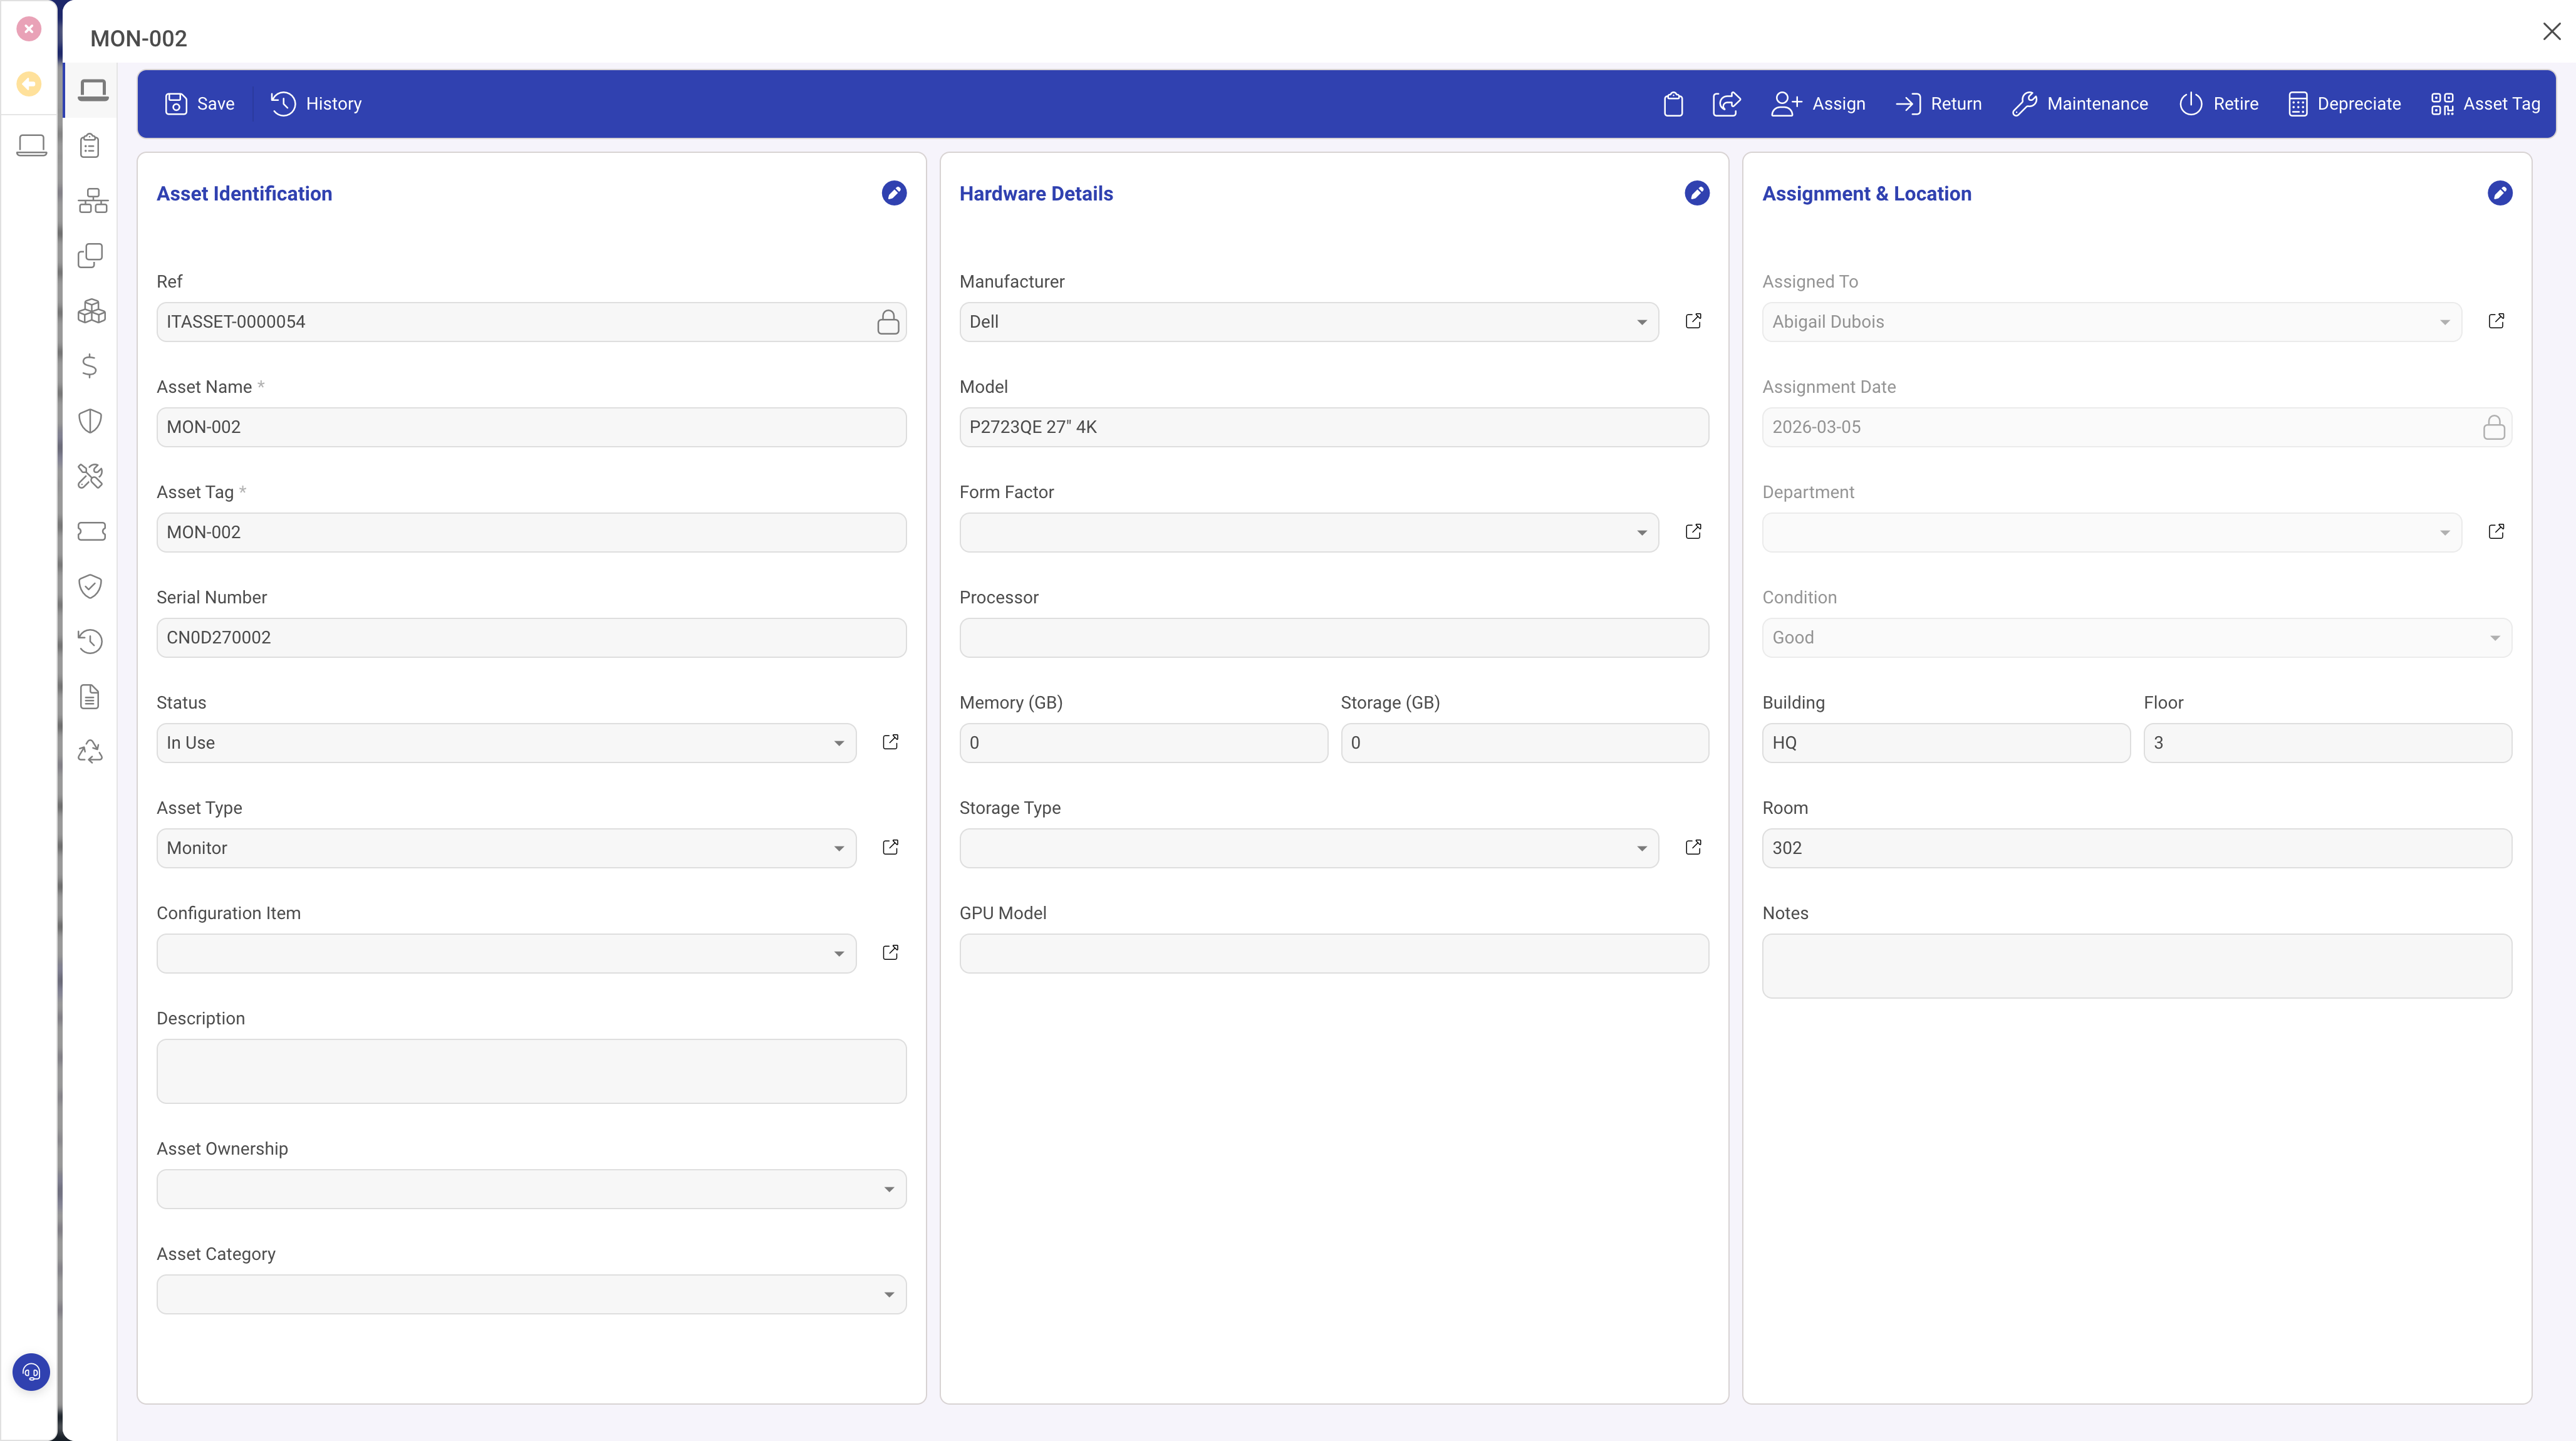Share the asset via the share icon
This screenshot has height=1441, width=2576.
pyautogui.click(x=1727, y=103)
